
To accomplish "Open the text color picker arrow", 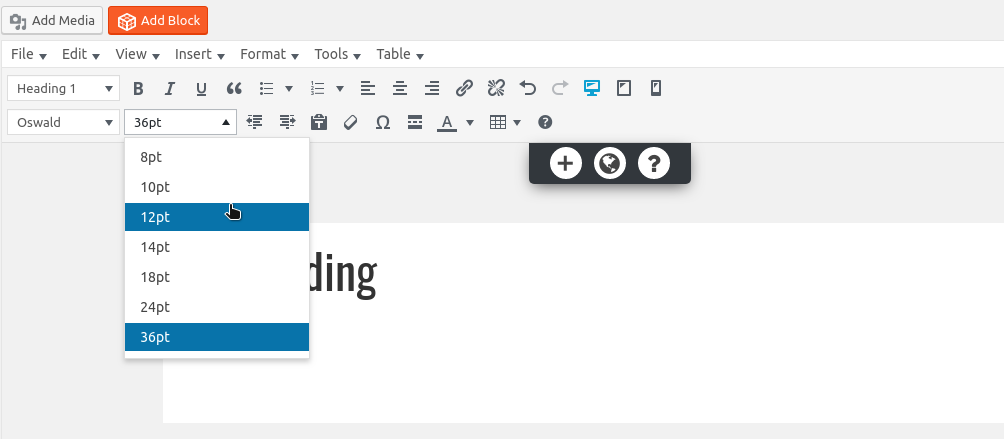I will pyautogui.click(x=470, y=123).
